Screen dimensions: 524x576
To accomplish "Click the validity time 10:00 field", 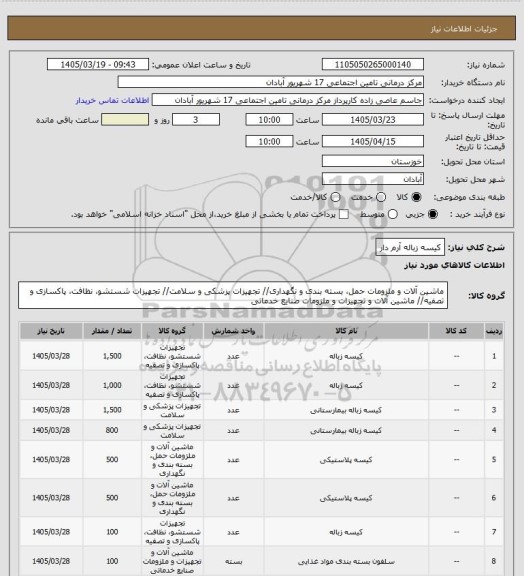I will click(269, 141).
